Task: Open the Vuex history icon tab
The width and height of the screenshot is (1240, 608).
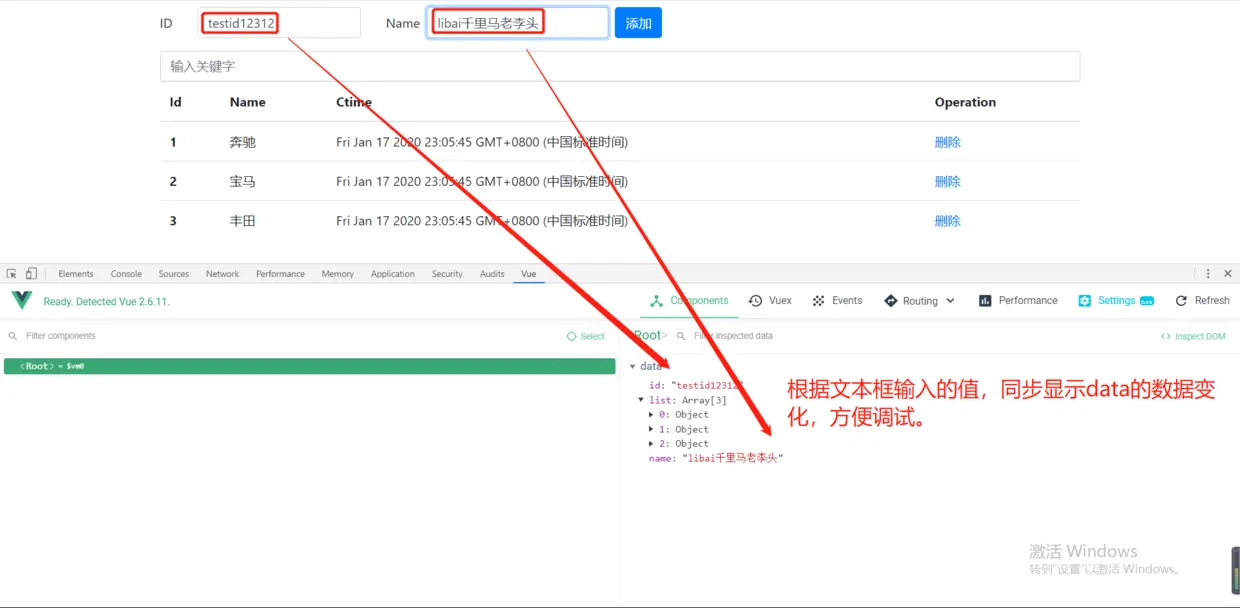Action: [770, 300]
